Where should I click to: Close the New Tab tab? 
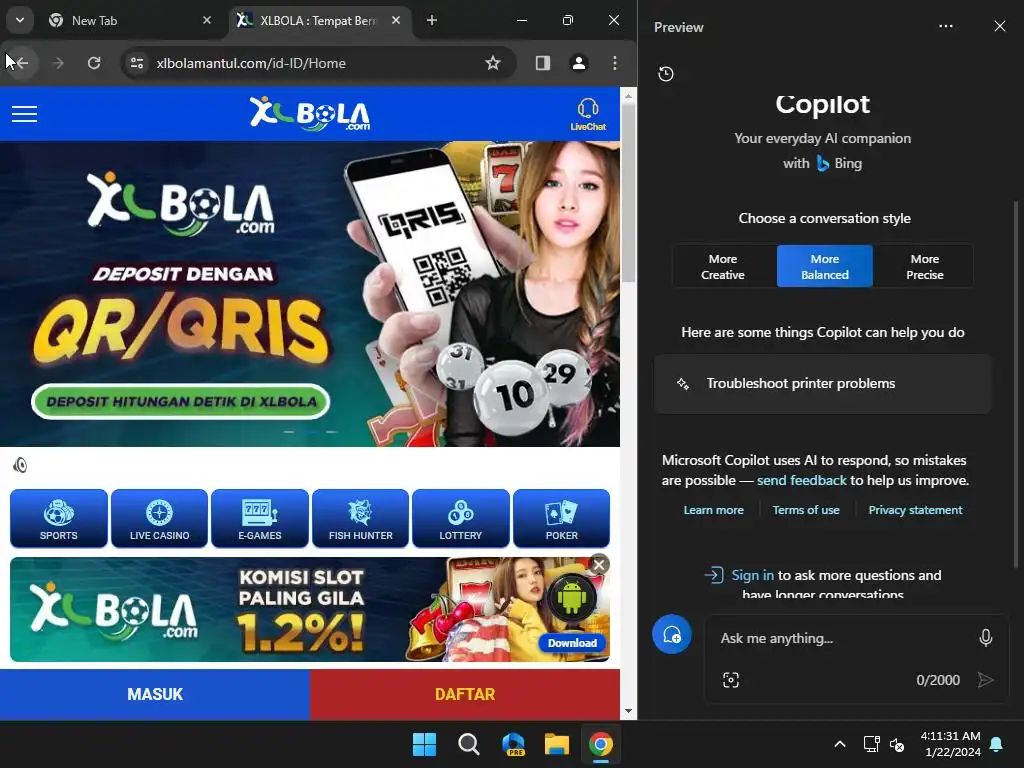pyautogui.click(x=207, y=20)
